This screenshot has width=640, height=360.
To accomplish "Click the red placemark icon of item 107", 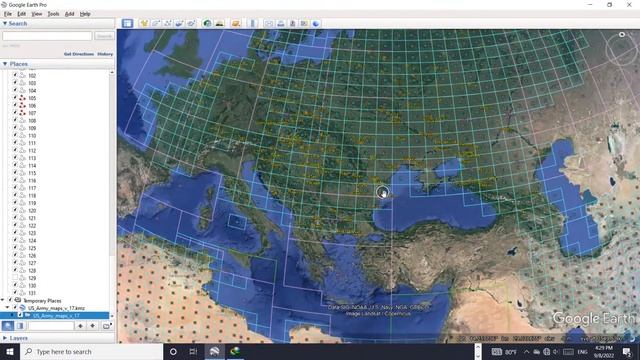I will pyautogui.click(x=22, y=113).
